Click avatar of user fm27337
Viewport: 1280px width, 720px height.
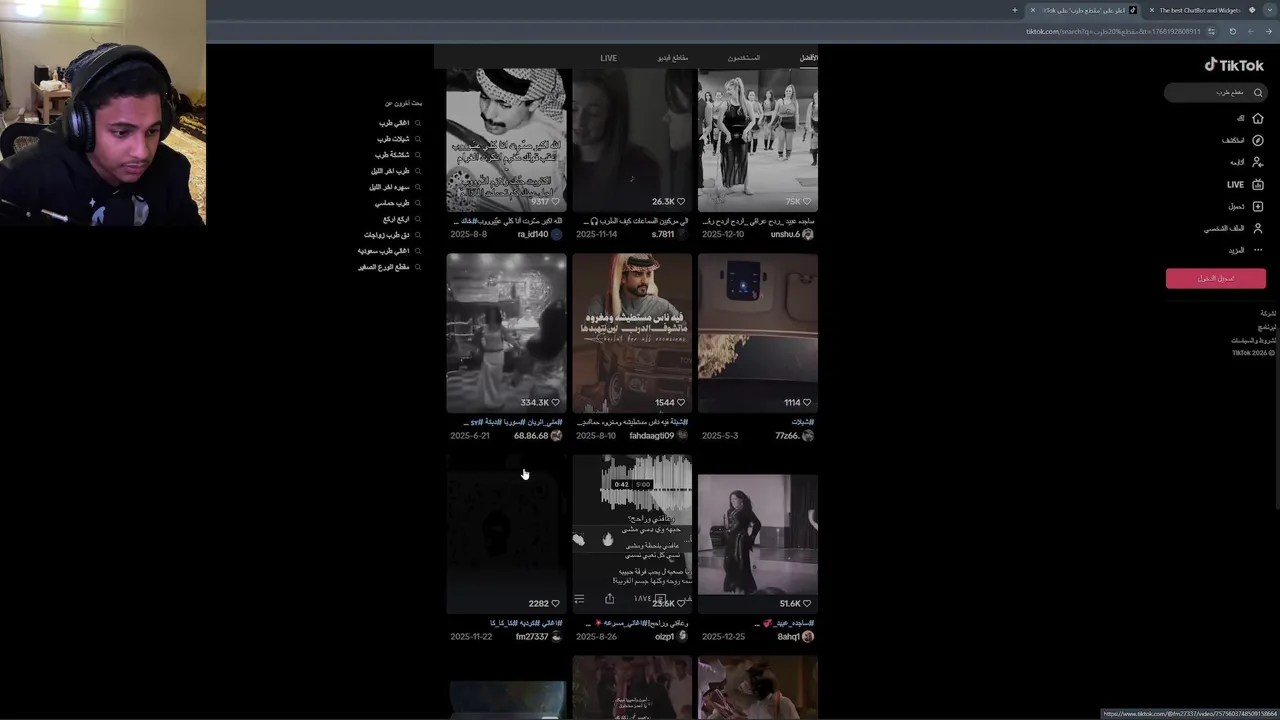(556, 636)
